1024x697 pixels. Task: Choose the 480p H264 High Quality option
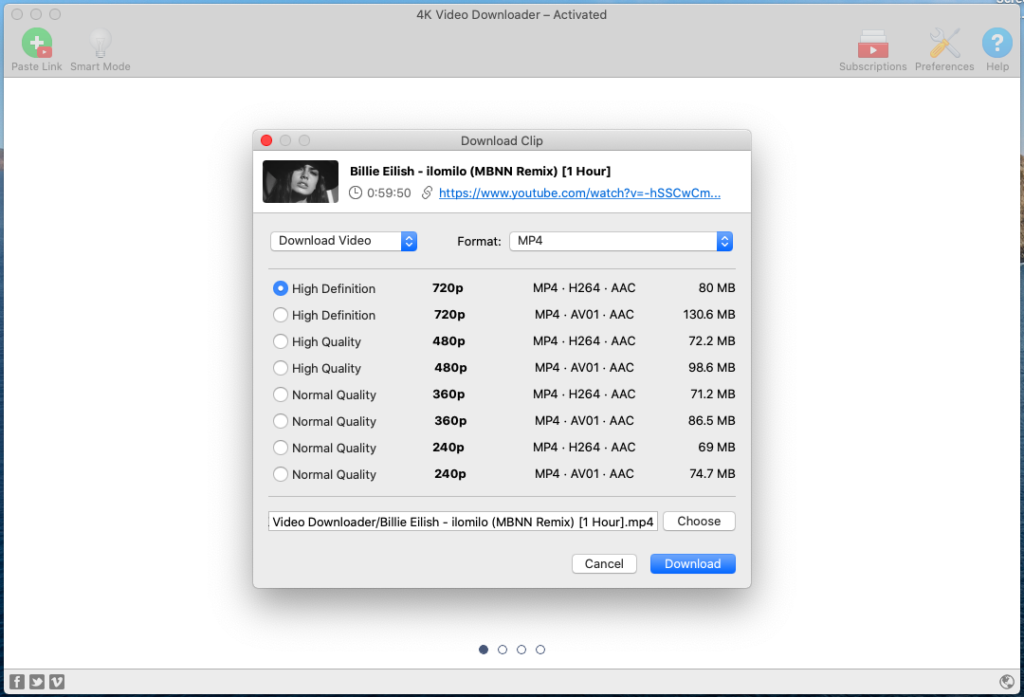click(280, 341)
